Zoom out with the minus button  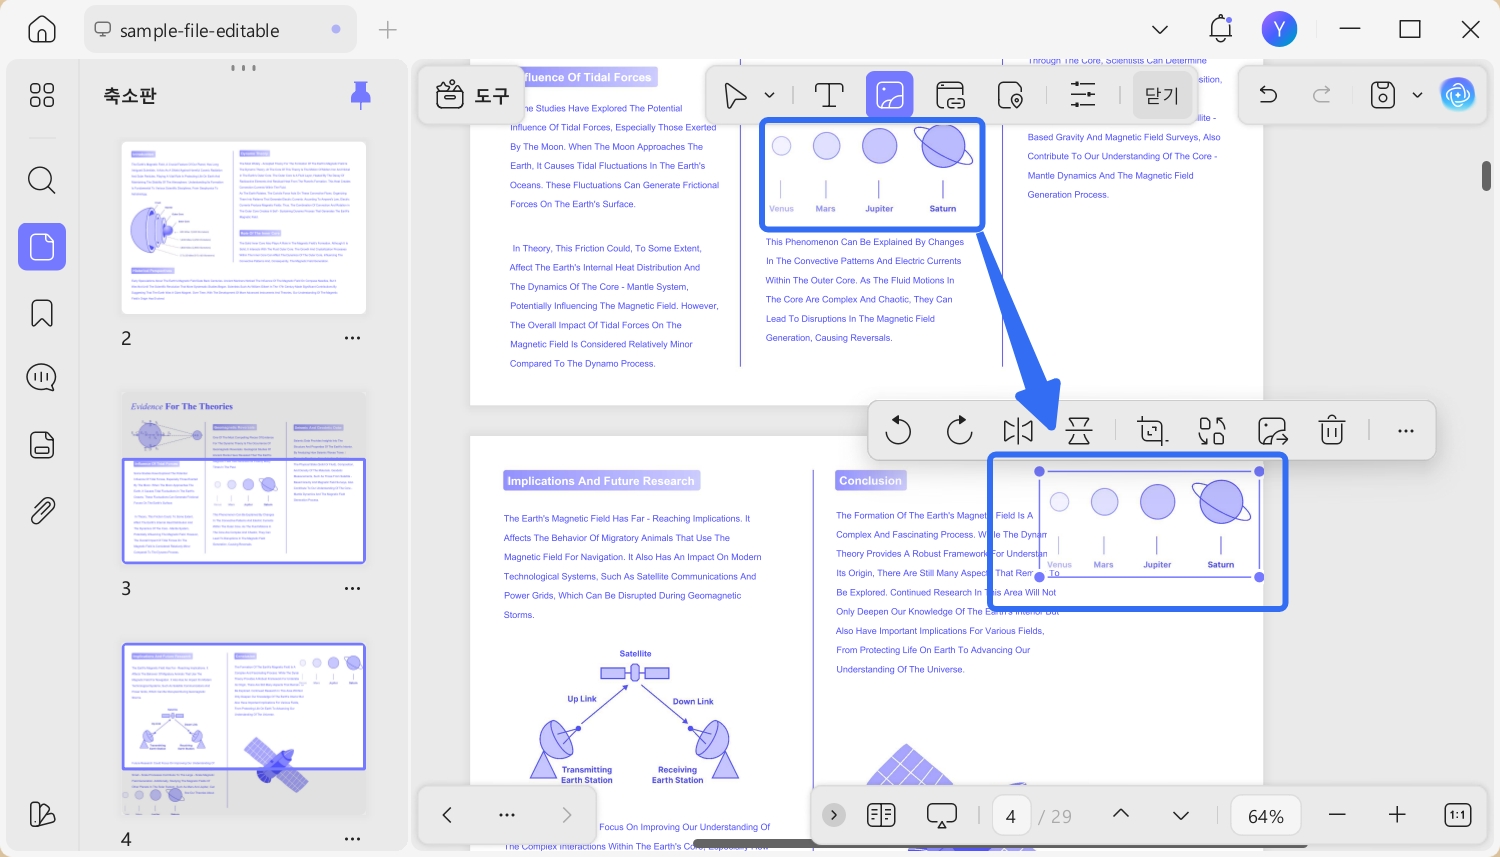(x=1337, y=815)
